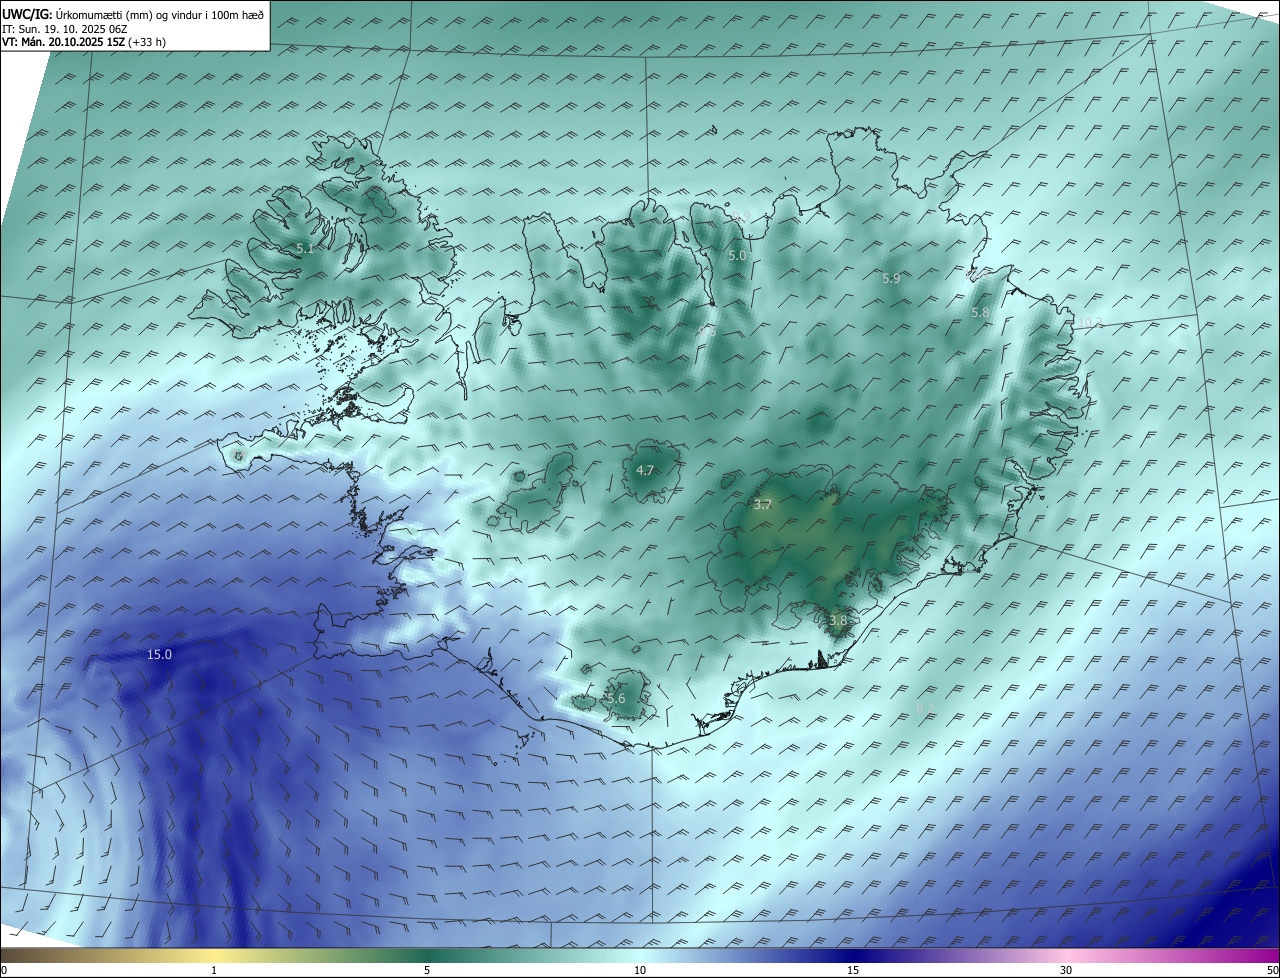1280x978 pixels.
Task: Click the 15 tick on the color scale
Action: point(853,970)
